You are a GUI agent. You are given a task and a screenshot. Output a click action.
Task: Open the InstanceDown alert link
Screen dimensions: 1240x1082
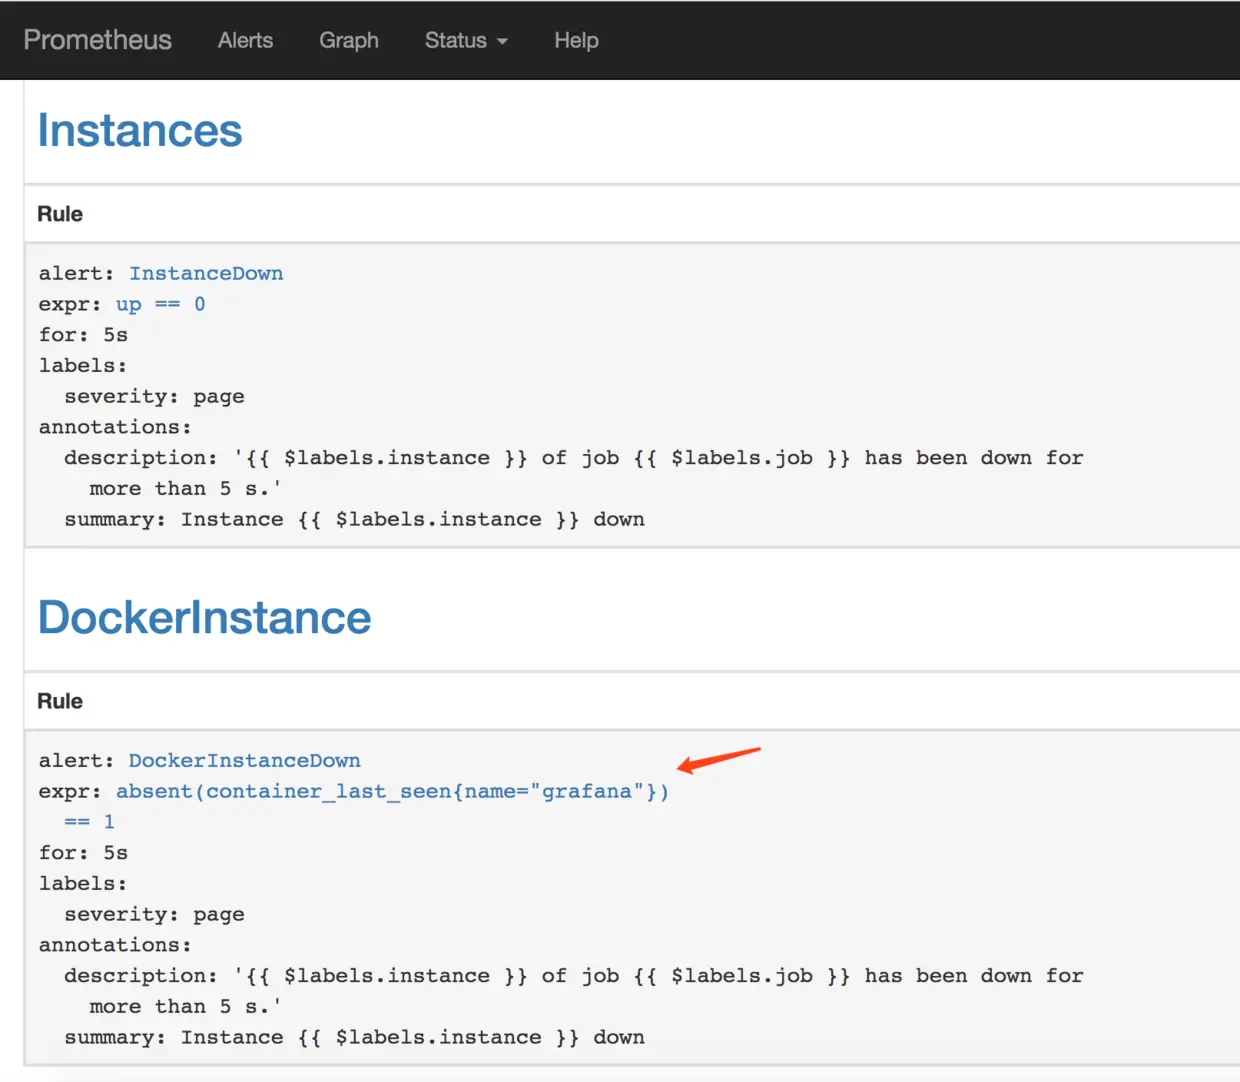[x=206, y=273]
